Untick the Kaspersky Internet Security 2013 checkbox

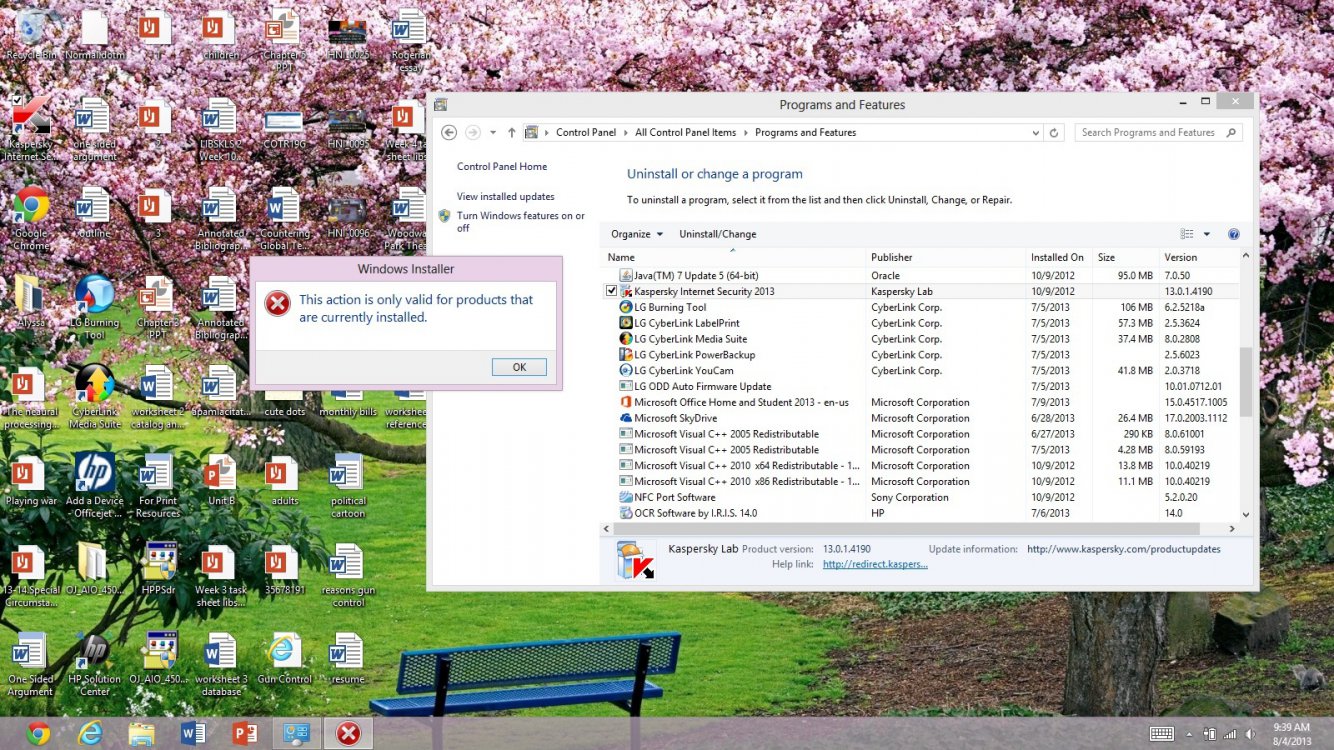612,291
